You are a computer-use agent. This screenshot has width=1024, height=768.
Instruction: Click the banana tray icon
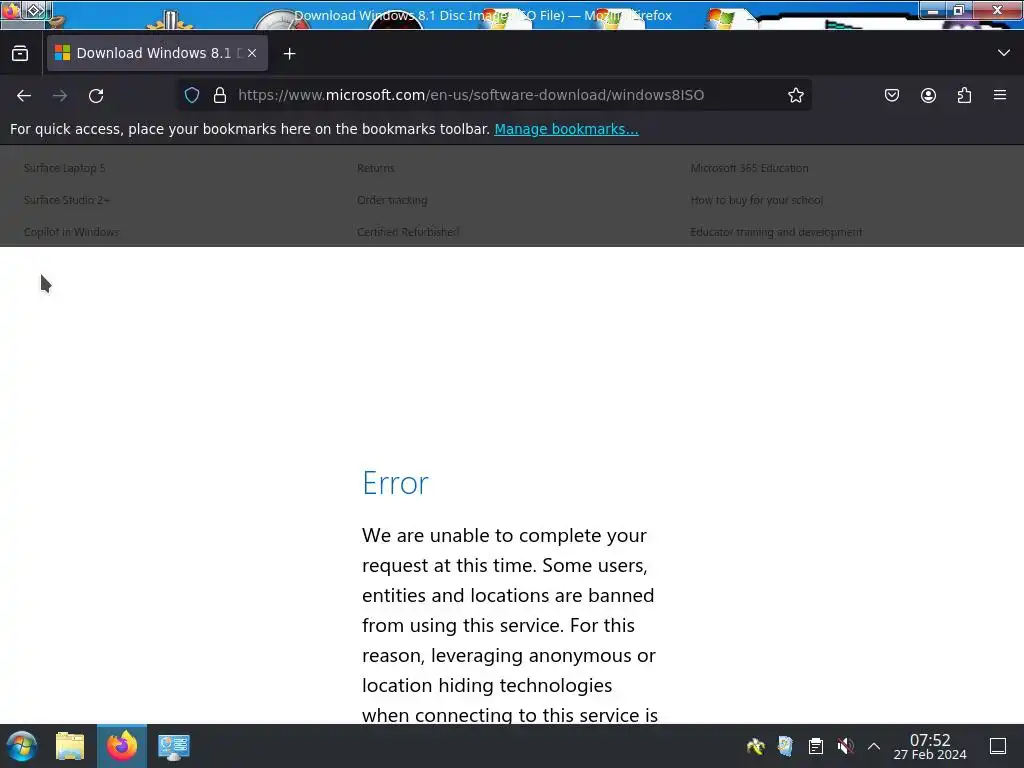[x=756, y=746]
